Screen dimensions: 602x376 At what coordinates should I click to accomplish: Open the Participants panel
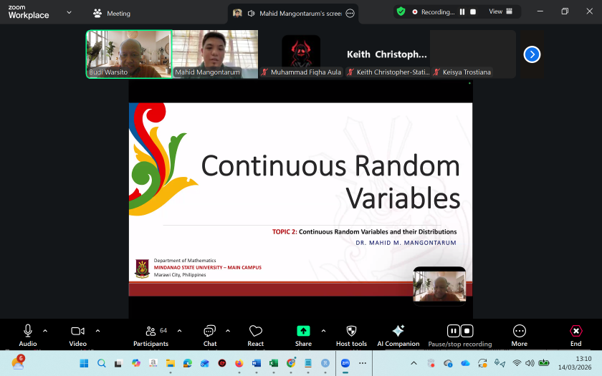150,335
